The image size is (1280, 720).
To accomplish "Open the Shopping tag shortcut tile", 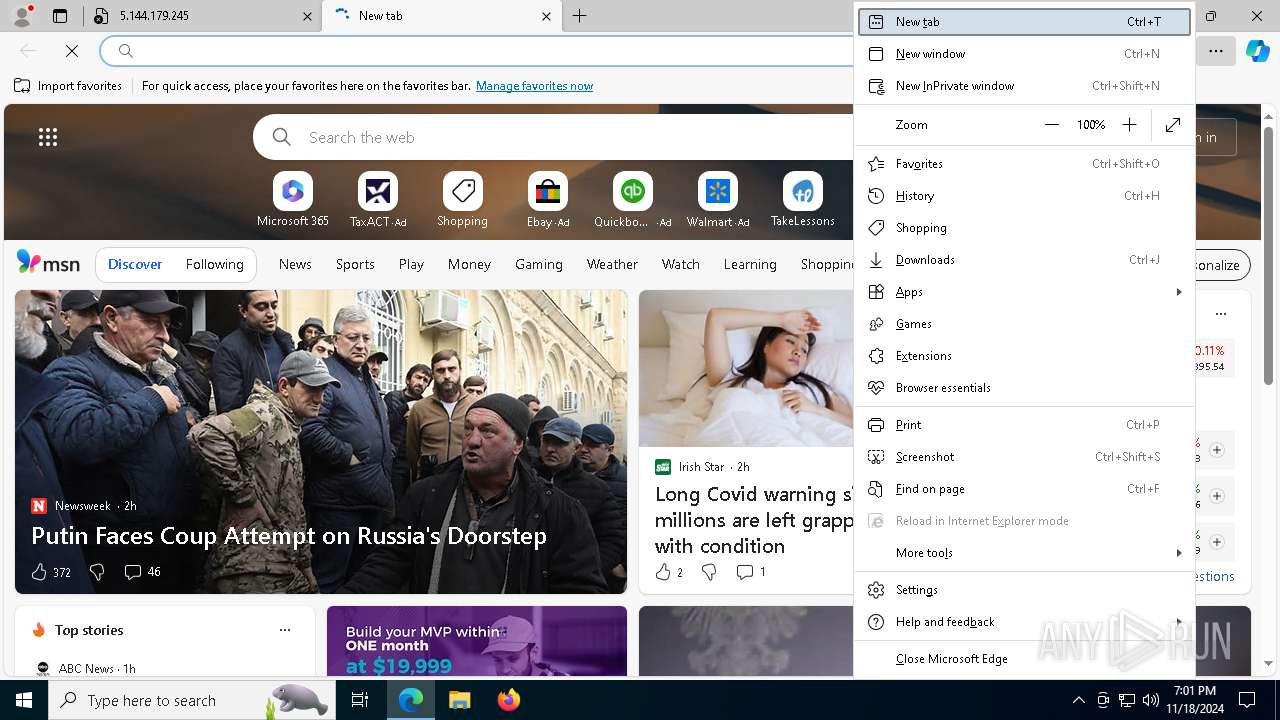I will tap(462, 200).
